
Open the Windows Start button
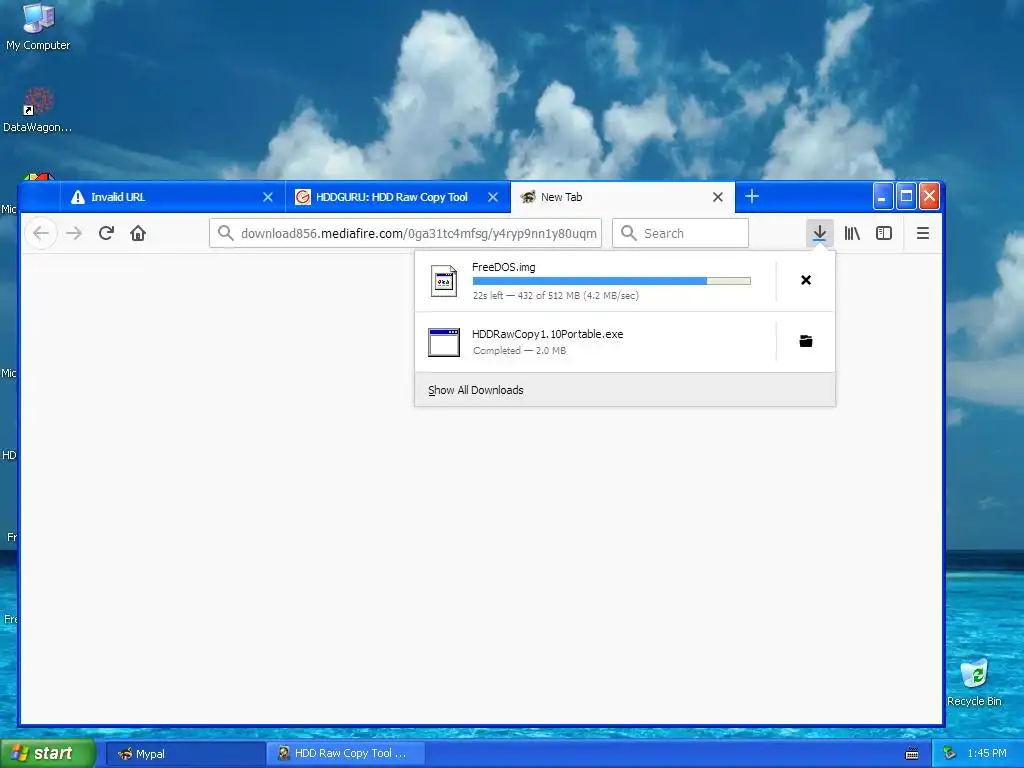[48, 754]
